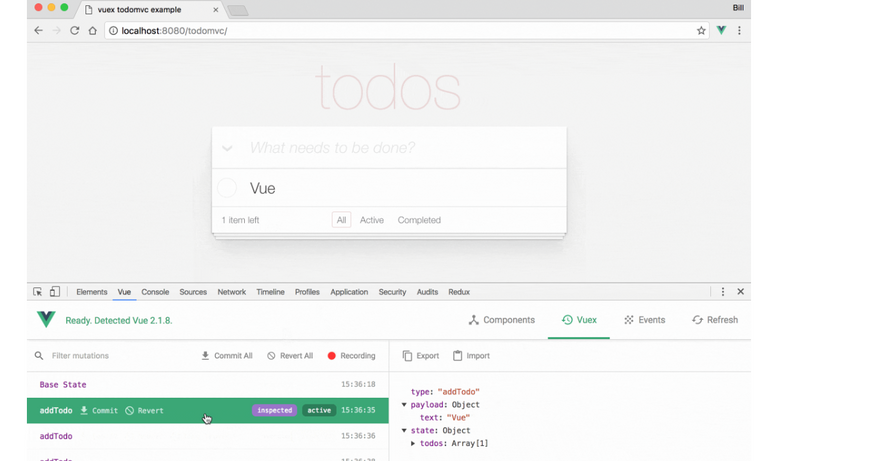Click the Commit All button
Viewport: 880px width, 461px height.
(x=226, y=356)
